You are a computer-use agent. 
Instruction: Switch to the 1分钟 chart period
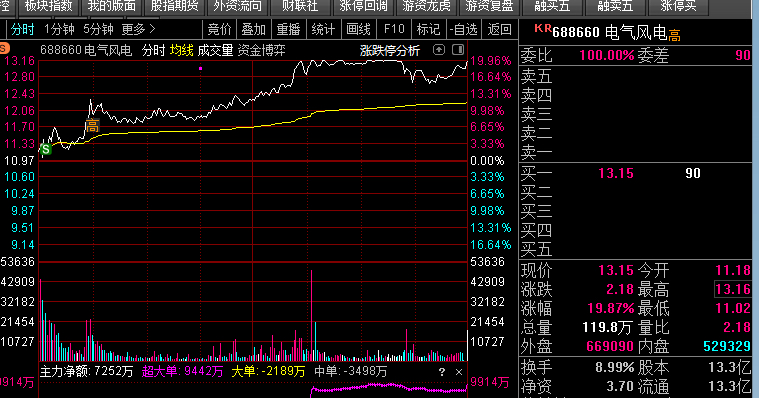[x=59, y=30]
